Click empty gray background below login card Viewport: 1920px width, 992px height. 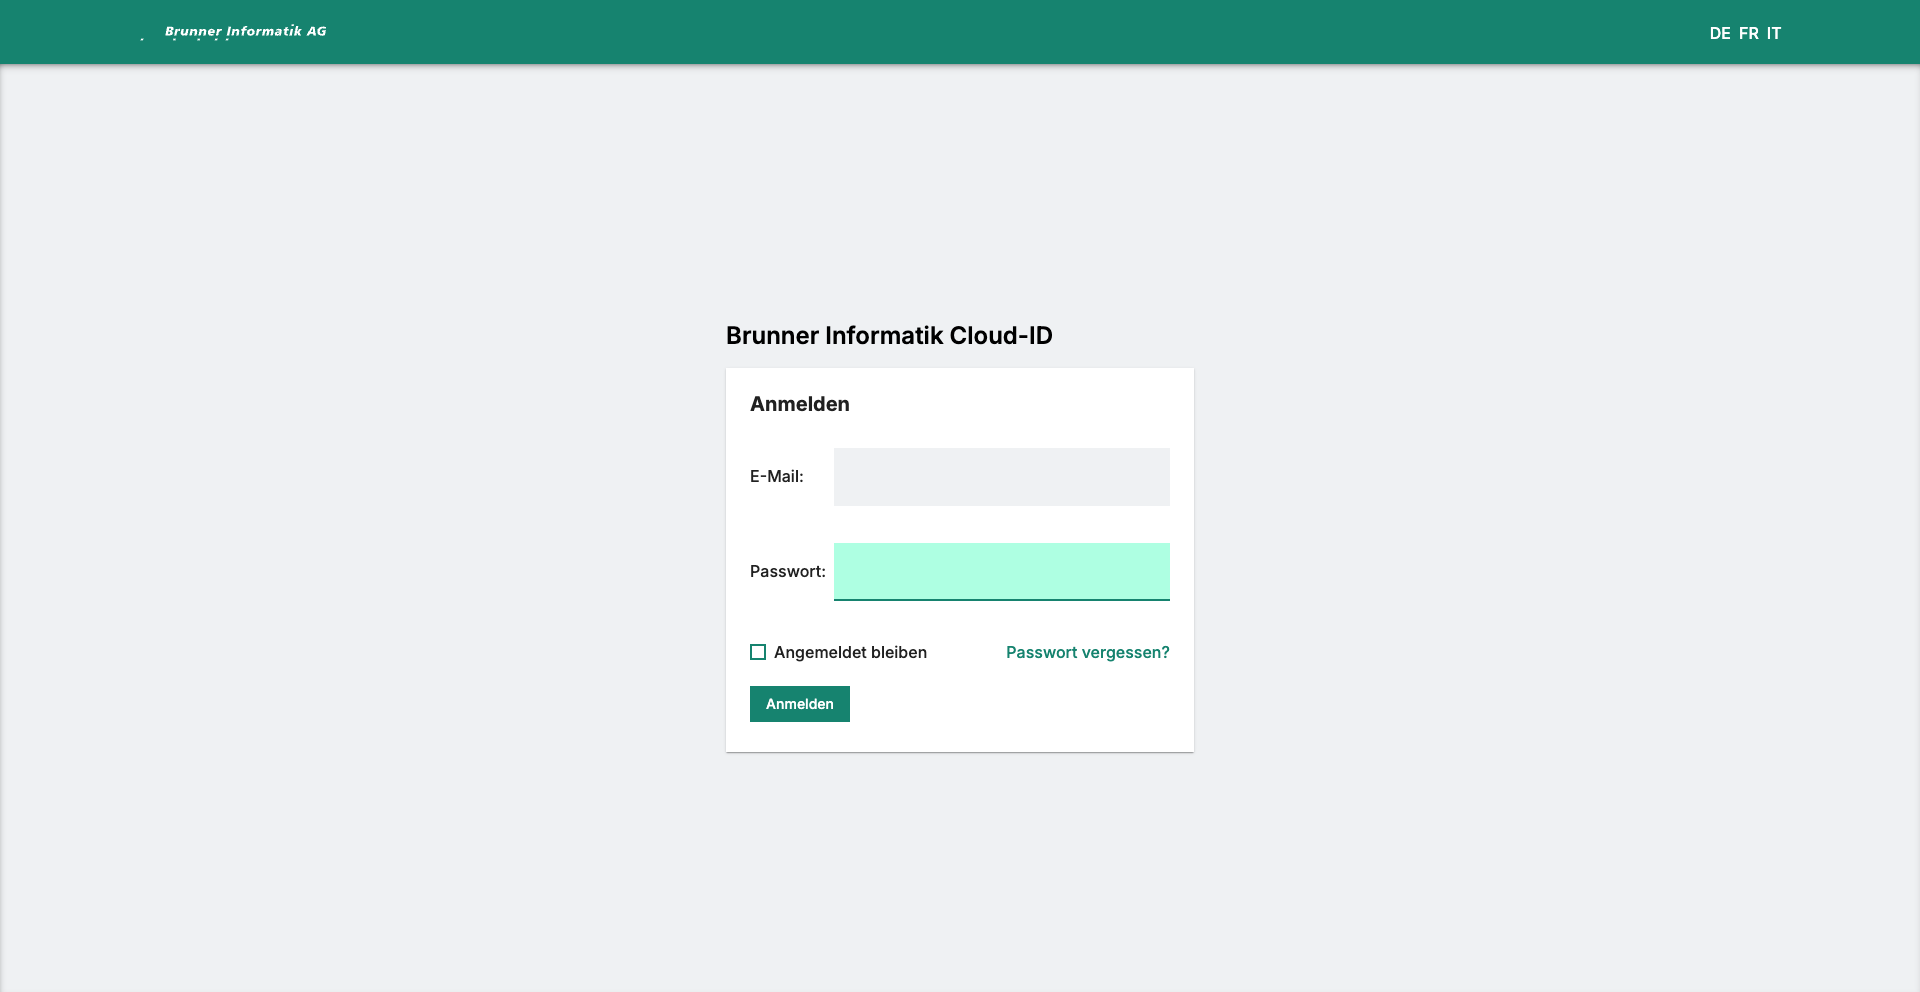coord(960,870)
